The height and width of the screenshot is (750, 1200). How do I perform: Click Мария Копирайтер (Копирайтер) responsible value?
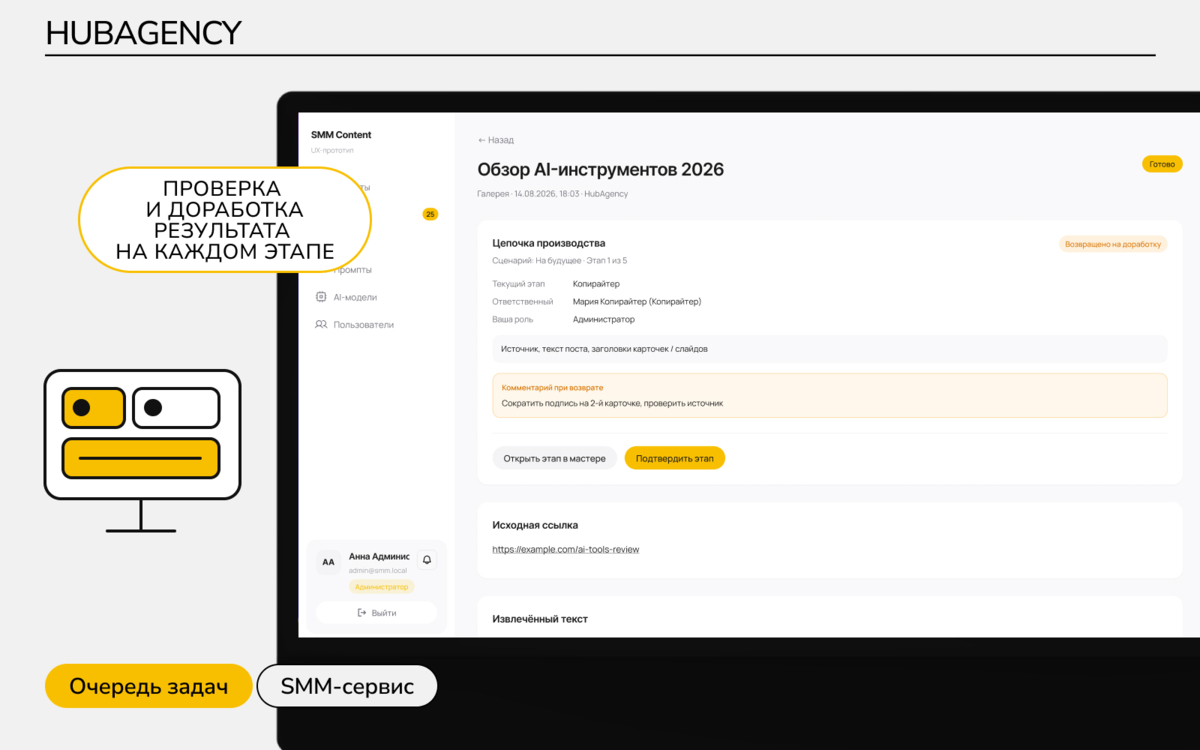637,301
